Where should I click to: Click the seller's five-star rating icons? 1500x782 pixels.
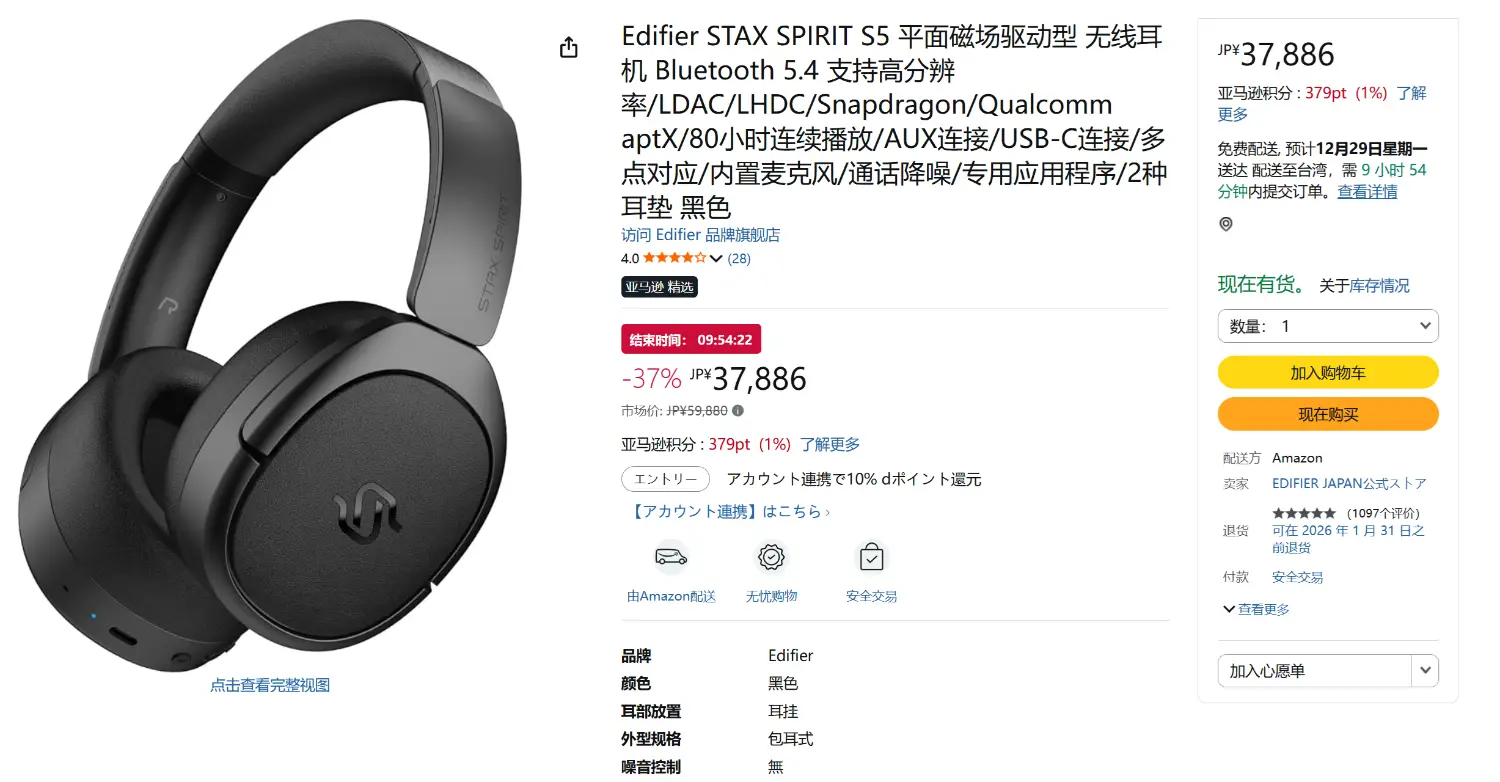[x=1303, y=513]
